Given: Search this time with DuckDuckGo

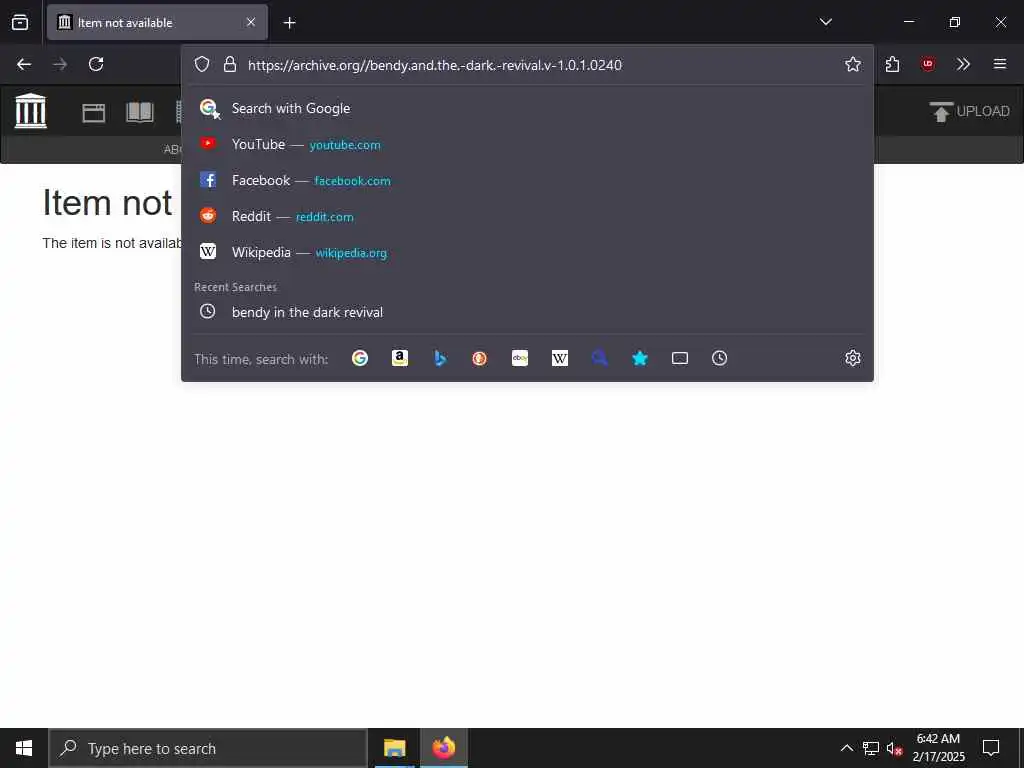Looking at the screenshot, I should (x=479, y=358).
